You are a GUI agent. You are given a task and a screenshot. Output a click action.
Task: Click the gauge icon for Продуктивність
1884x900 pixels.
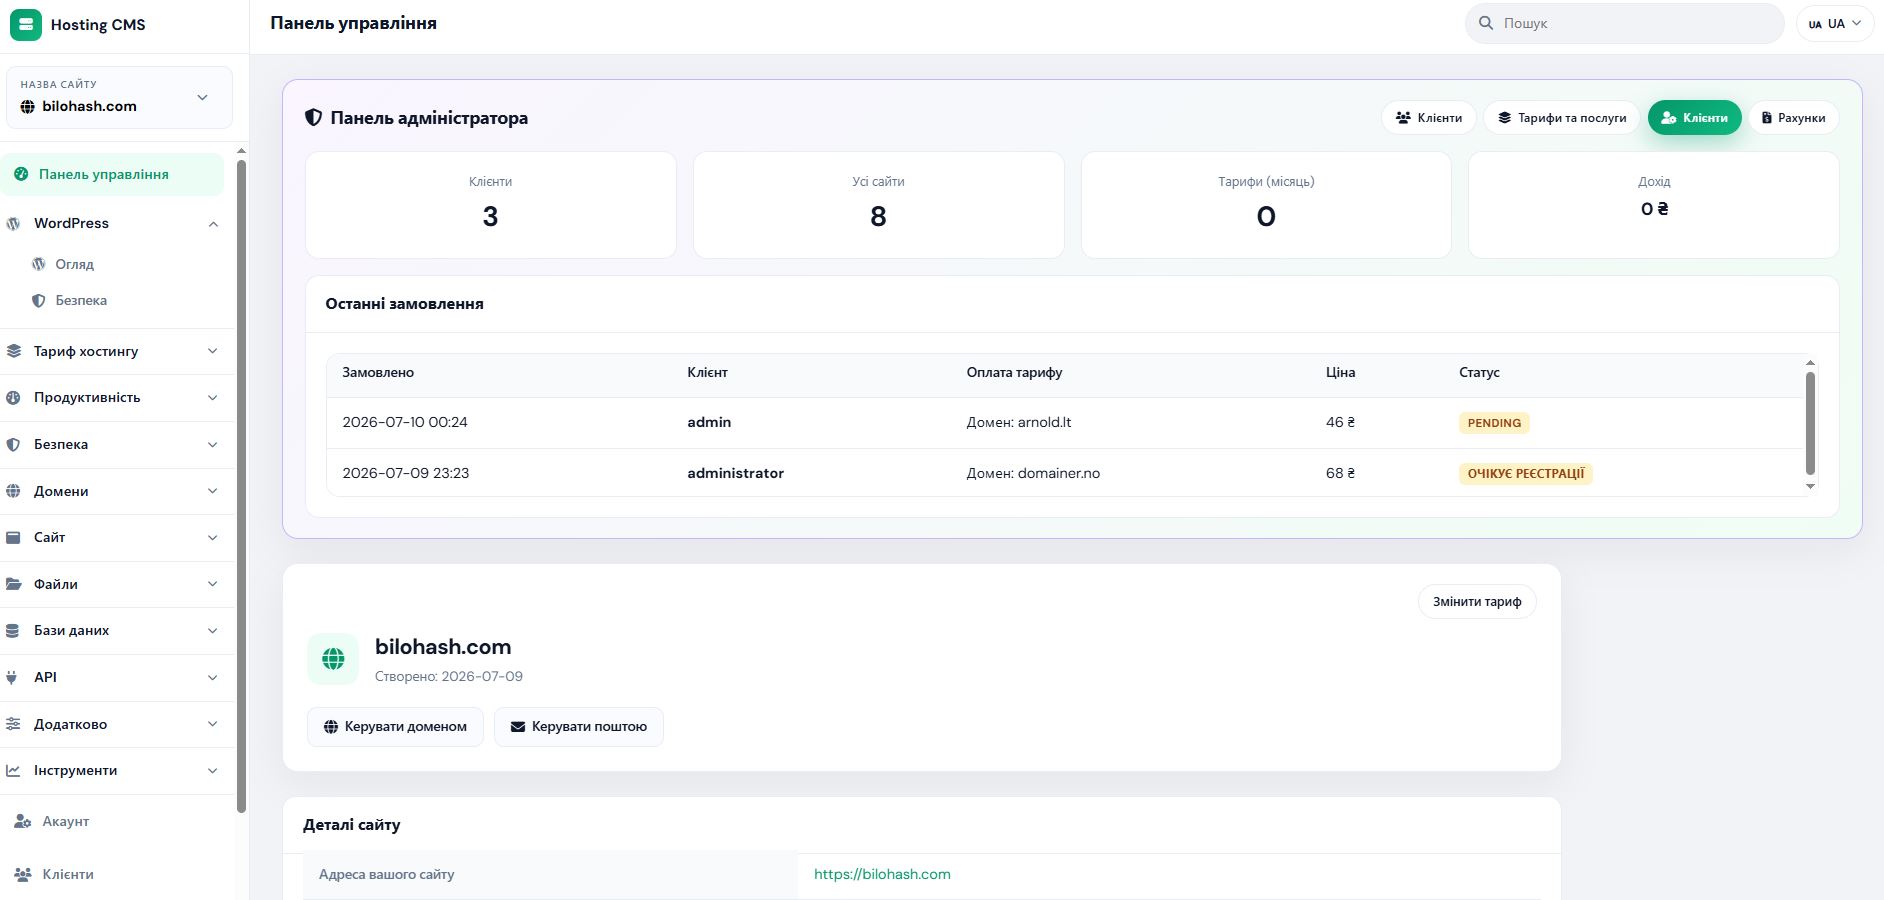(13, 397)
